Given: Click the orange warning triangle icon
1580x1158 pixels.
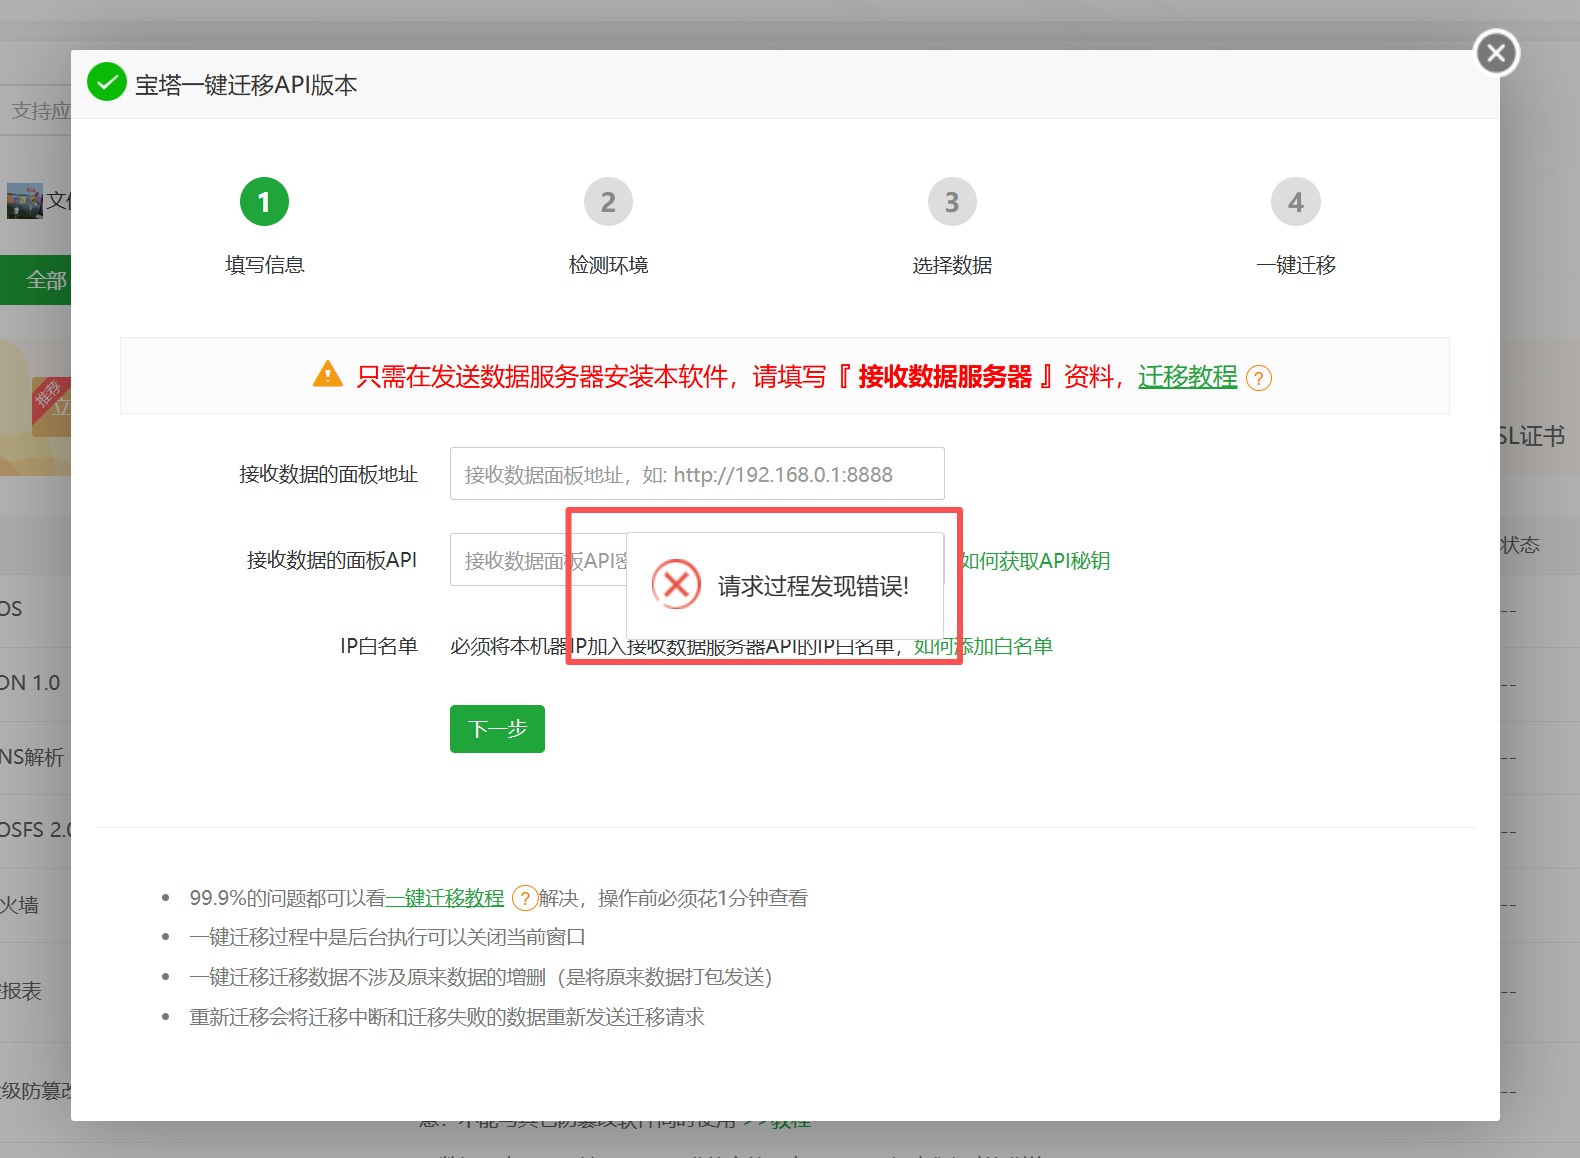Looking at the screenshot, I should coord(328,374).
